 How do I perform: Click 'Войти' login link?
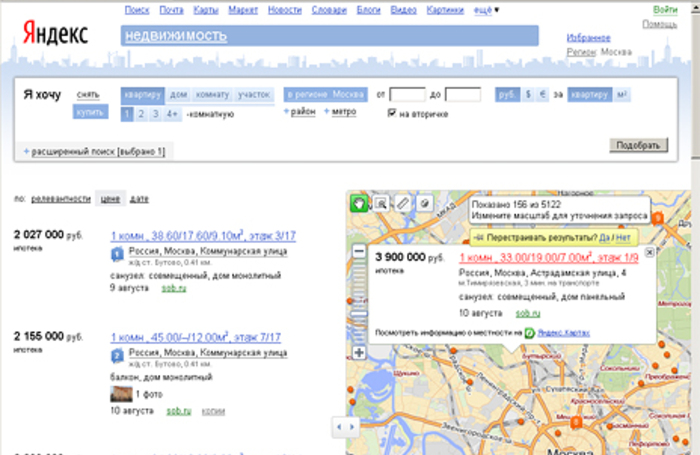[x=665, y=10]
